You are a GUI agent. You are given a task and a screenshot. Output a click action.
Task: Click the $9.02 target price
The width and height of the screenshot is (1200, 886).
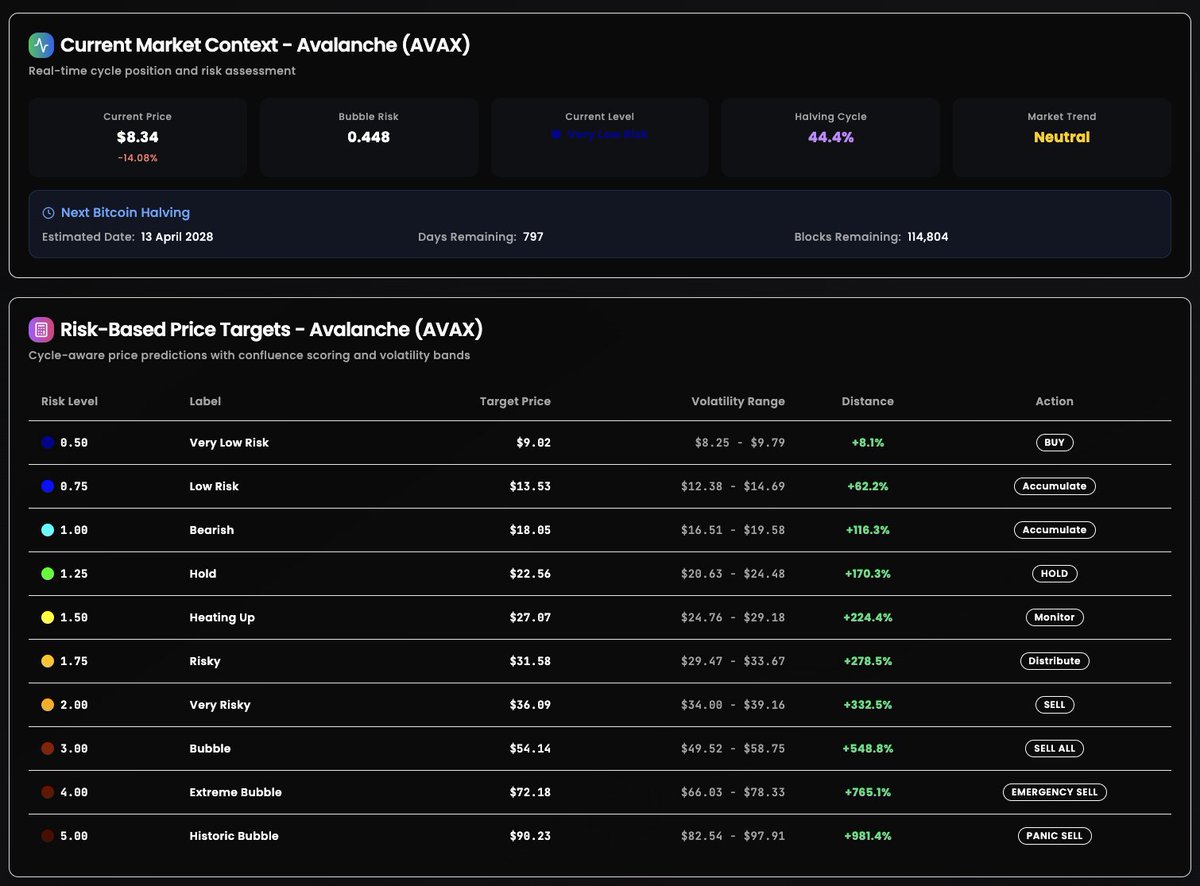point(533,442)
